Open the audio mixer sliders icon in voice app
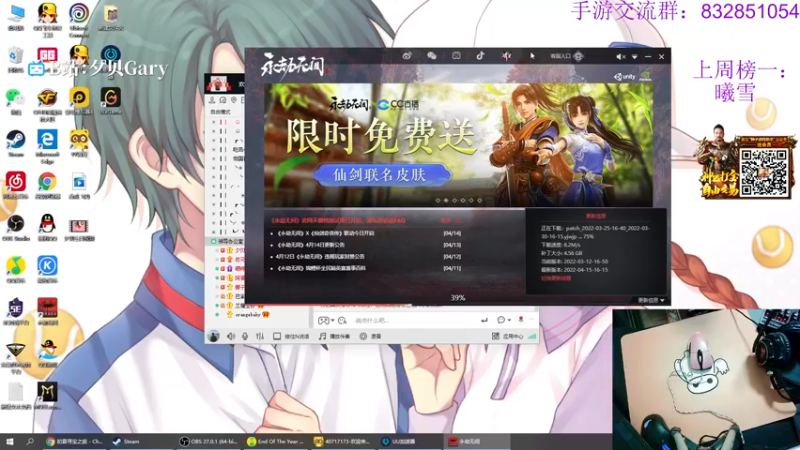This screenshot has width=800, height=450. [260, 336]
